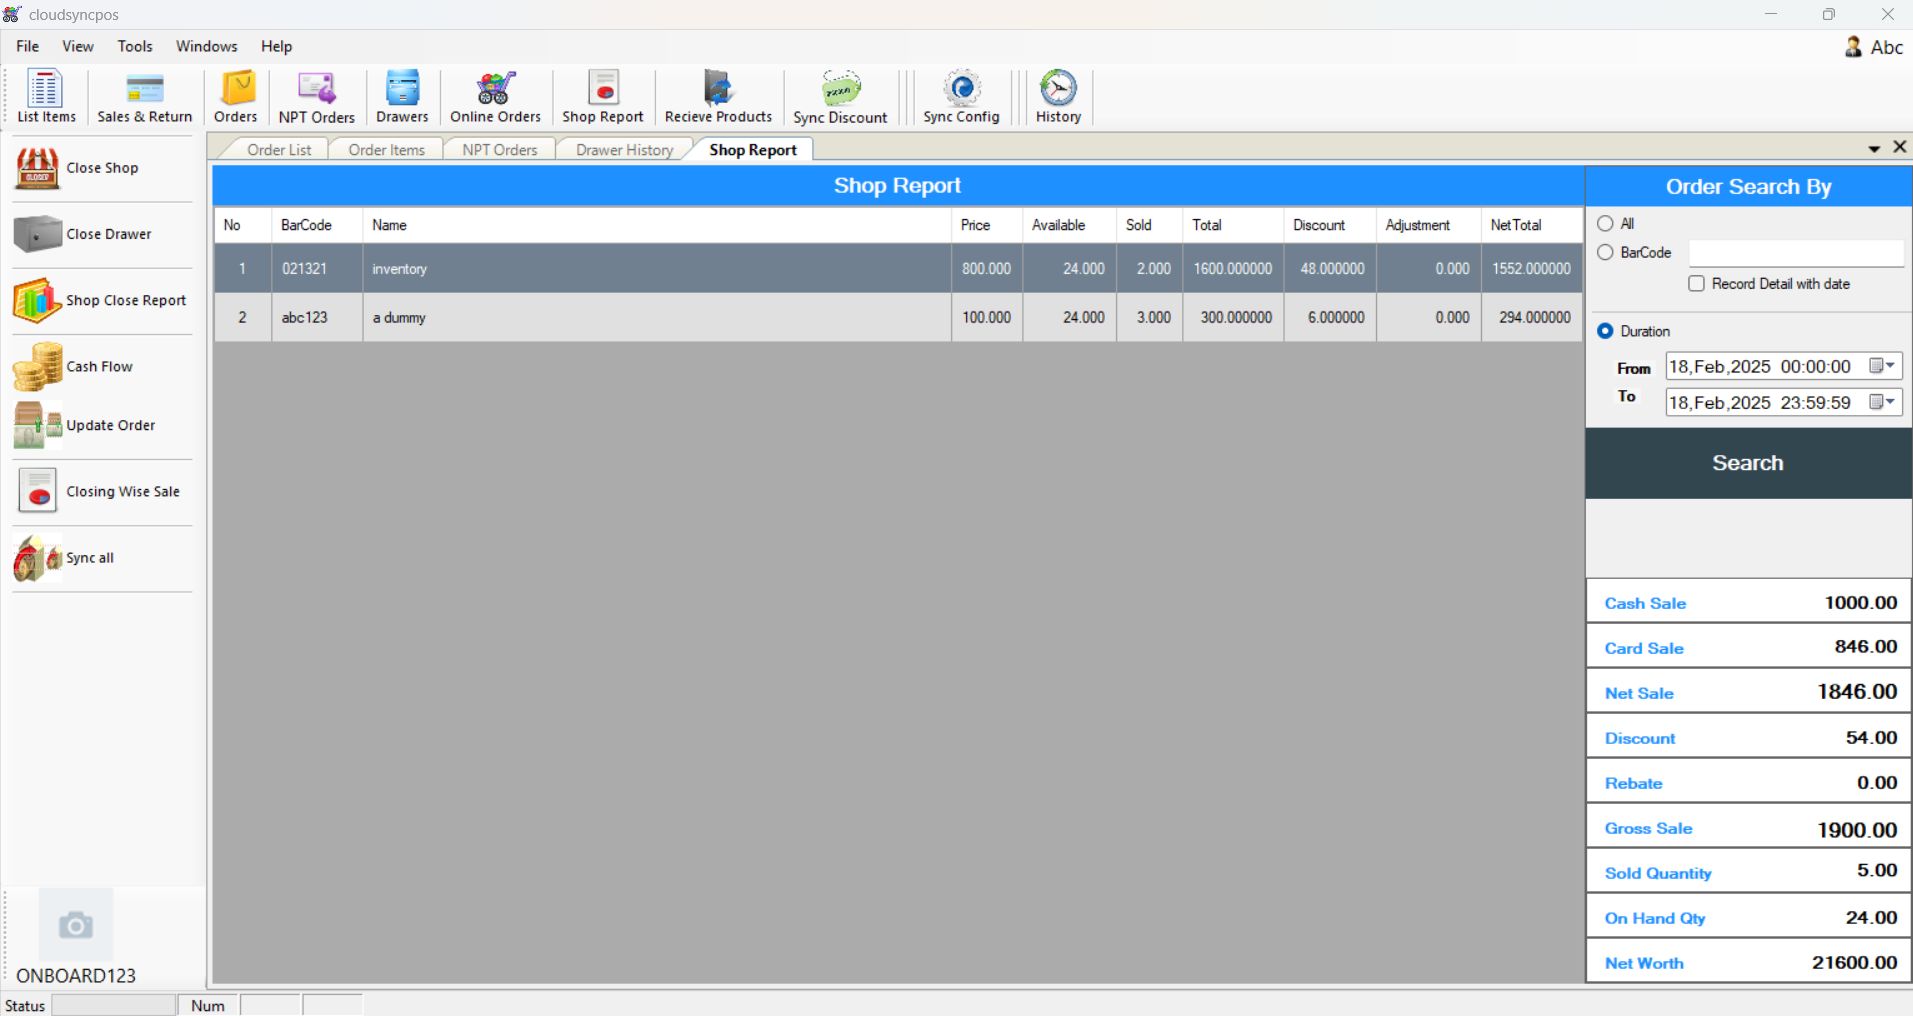The image size is (1913, 1016).
Task: Enable Record Detail with date checkbox
Action: pyautogui.click(x=1696, y=284)
